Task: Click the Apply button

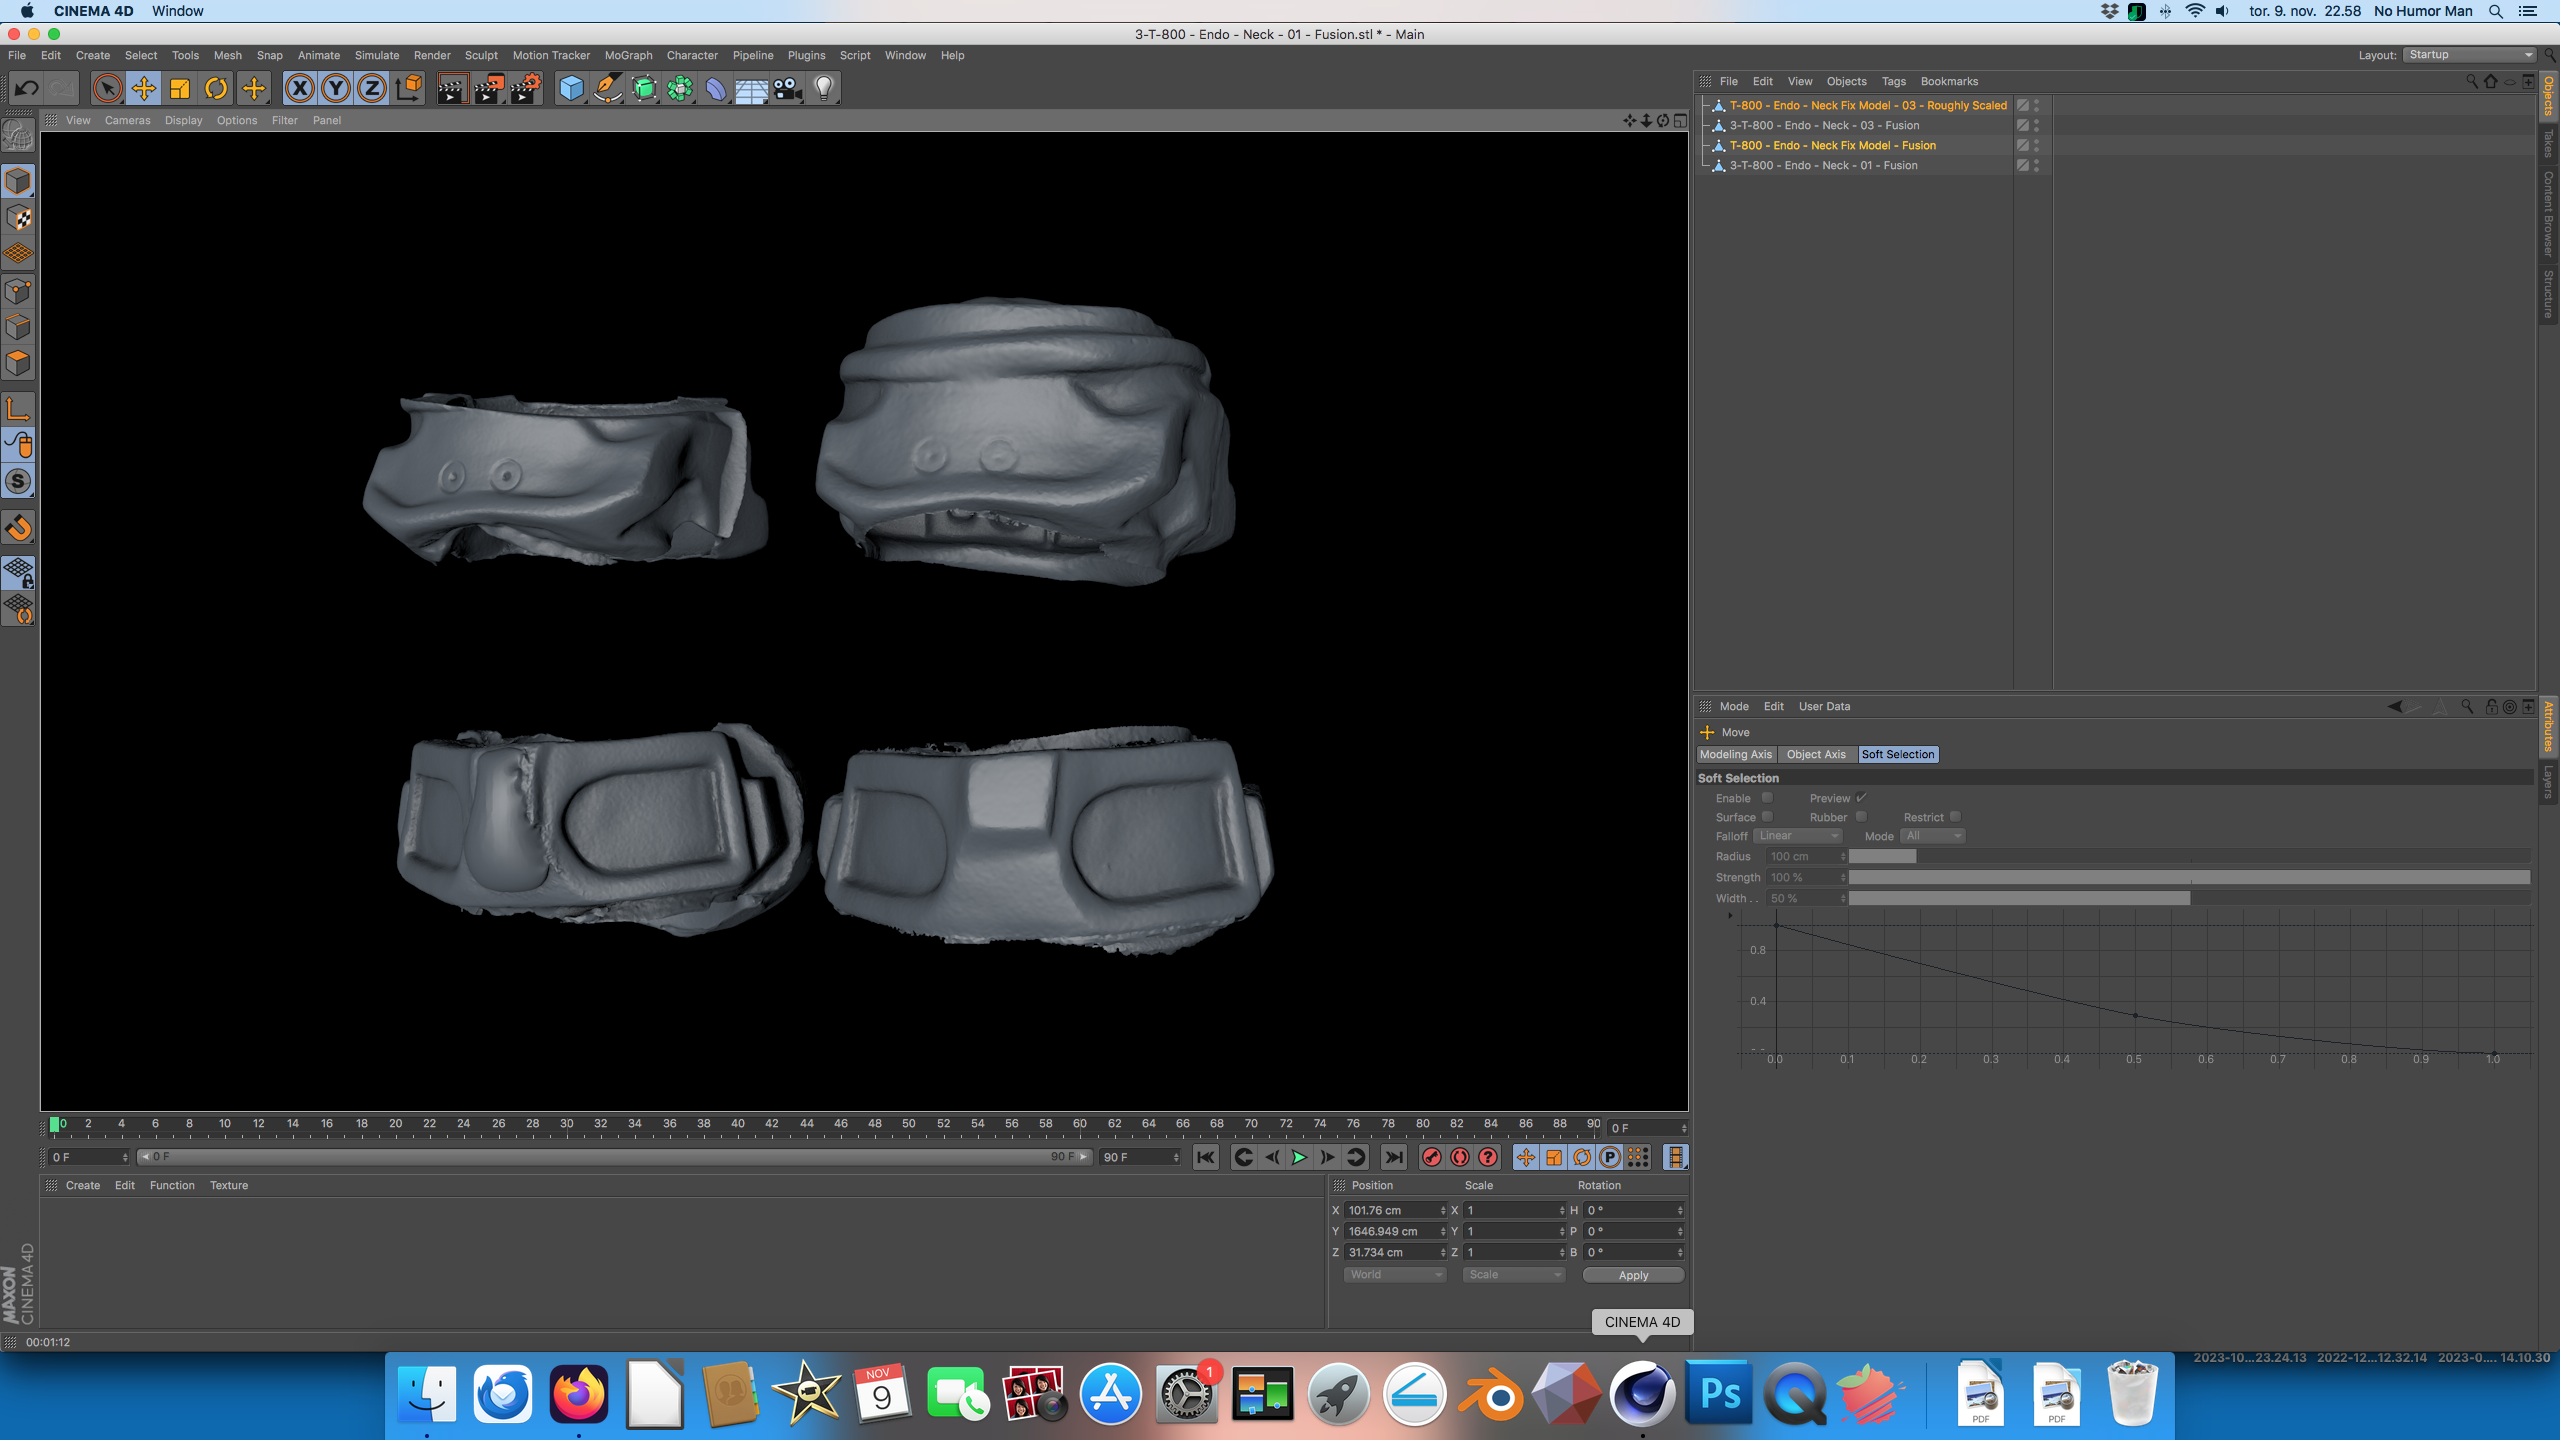Action: [x=1633, y=1275]
